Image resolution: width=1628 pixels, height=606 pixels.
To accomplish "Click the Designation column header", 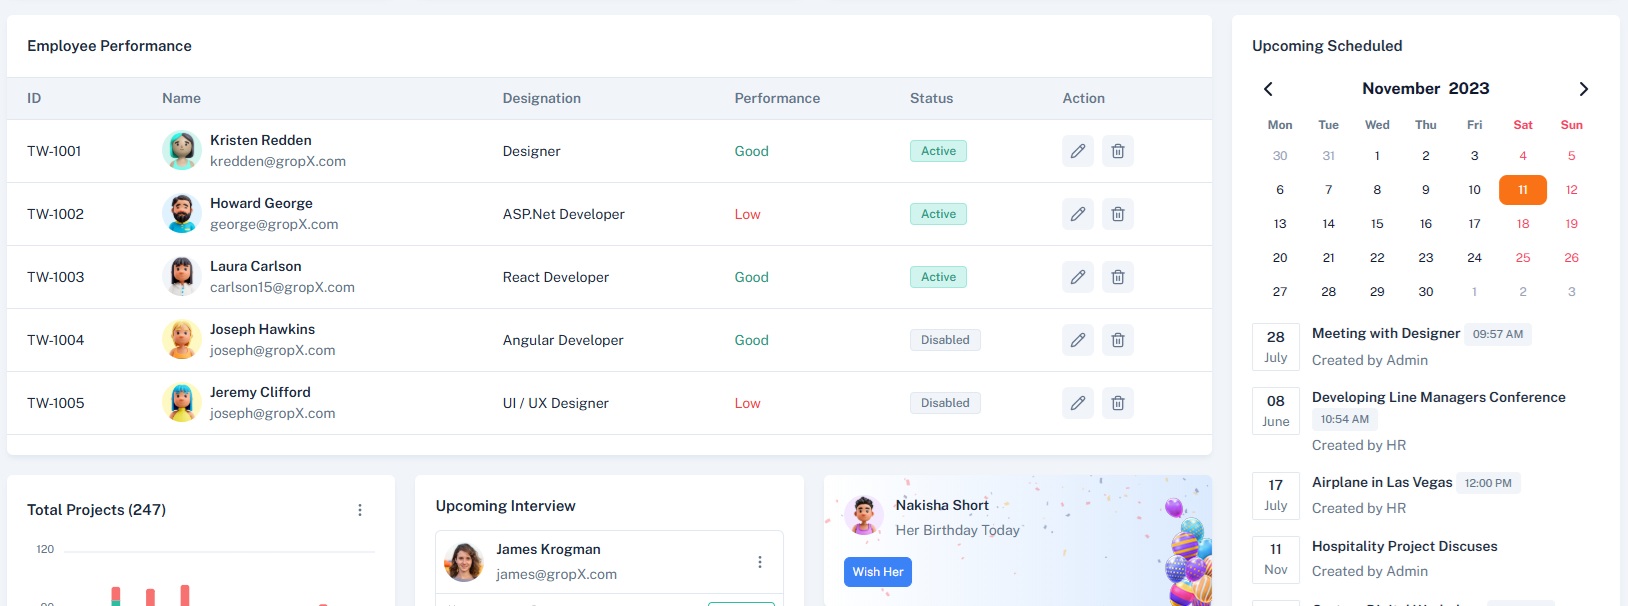I will (541, 98).
